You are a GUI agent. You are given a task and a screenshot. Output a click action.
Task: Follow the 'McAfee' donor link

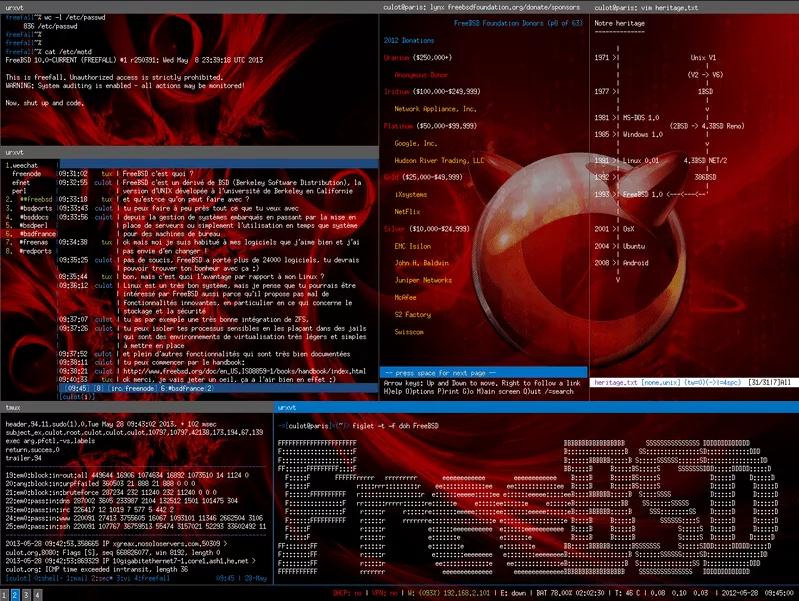point(405,297)
